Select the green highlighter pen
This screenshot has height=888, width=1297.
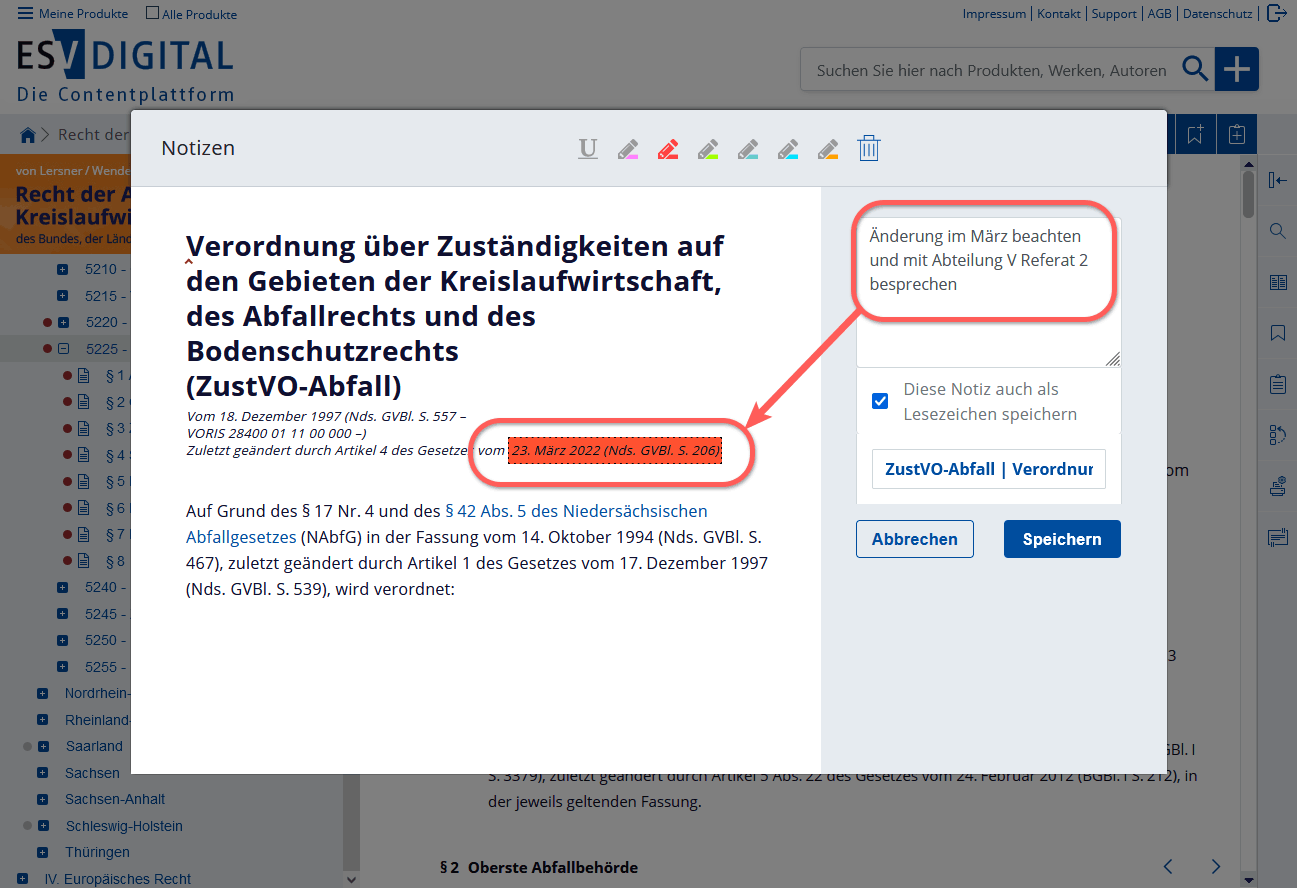(x=708, y=148)
